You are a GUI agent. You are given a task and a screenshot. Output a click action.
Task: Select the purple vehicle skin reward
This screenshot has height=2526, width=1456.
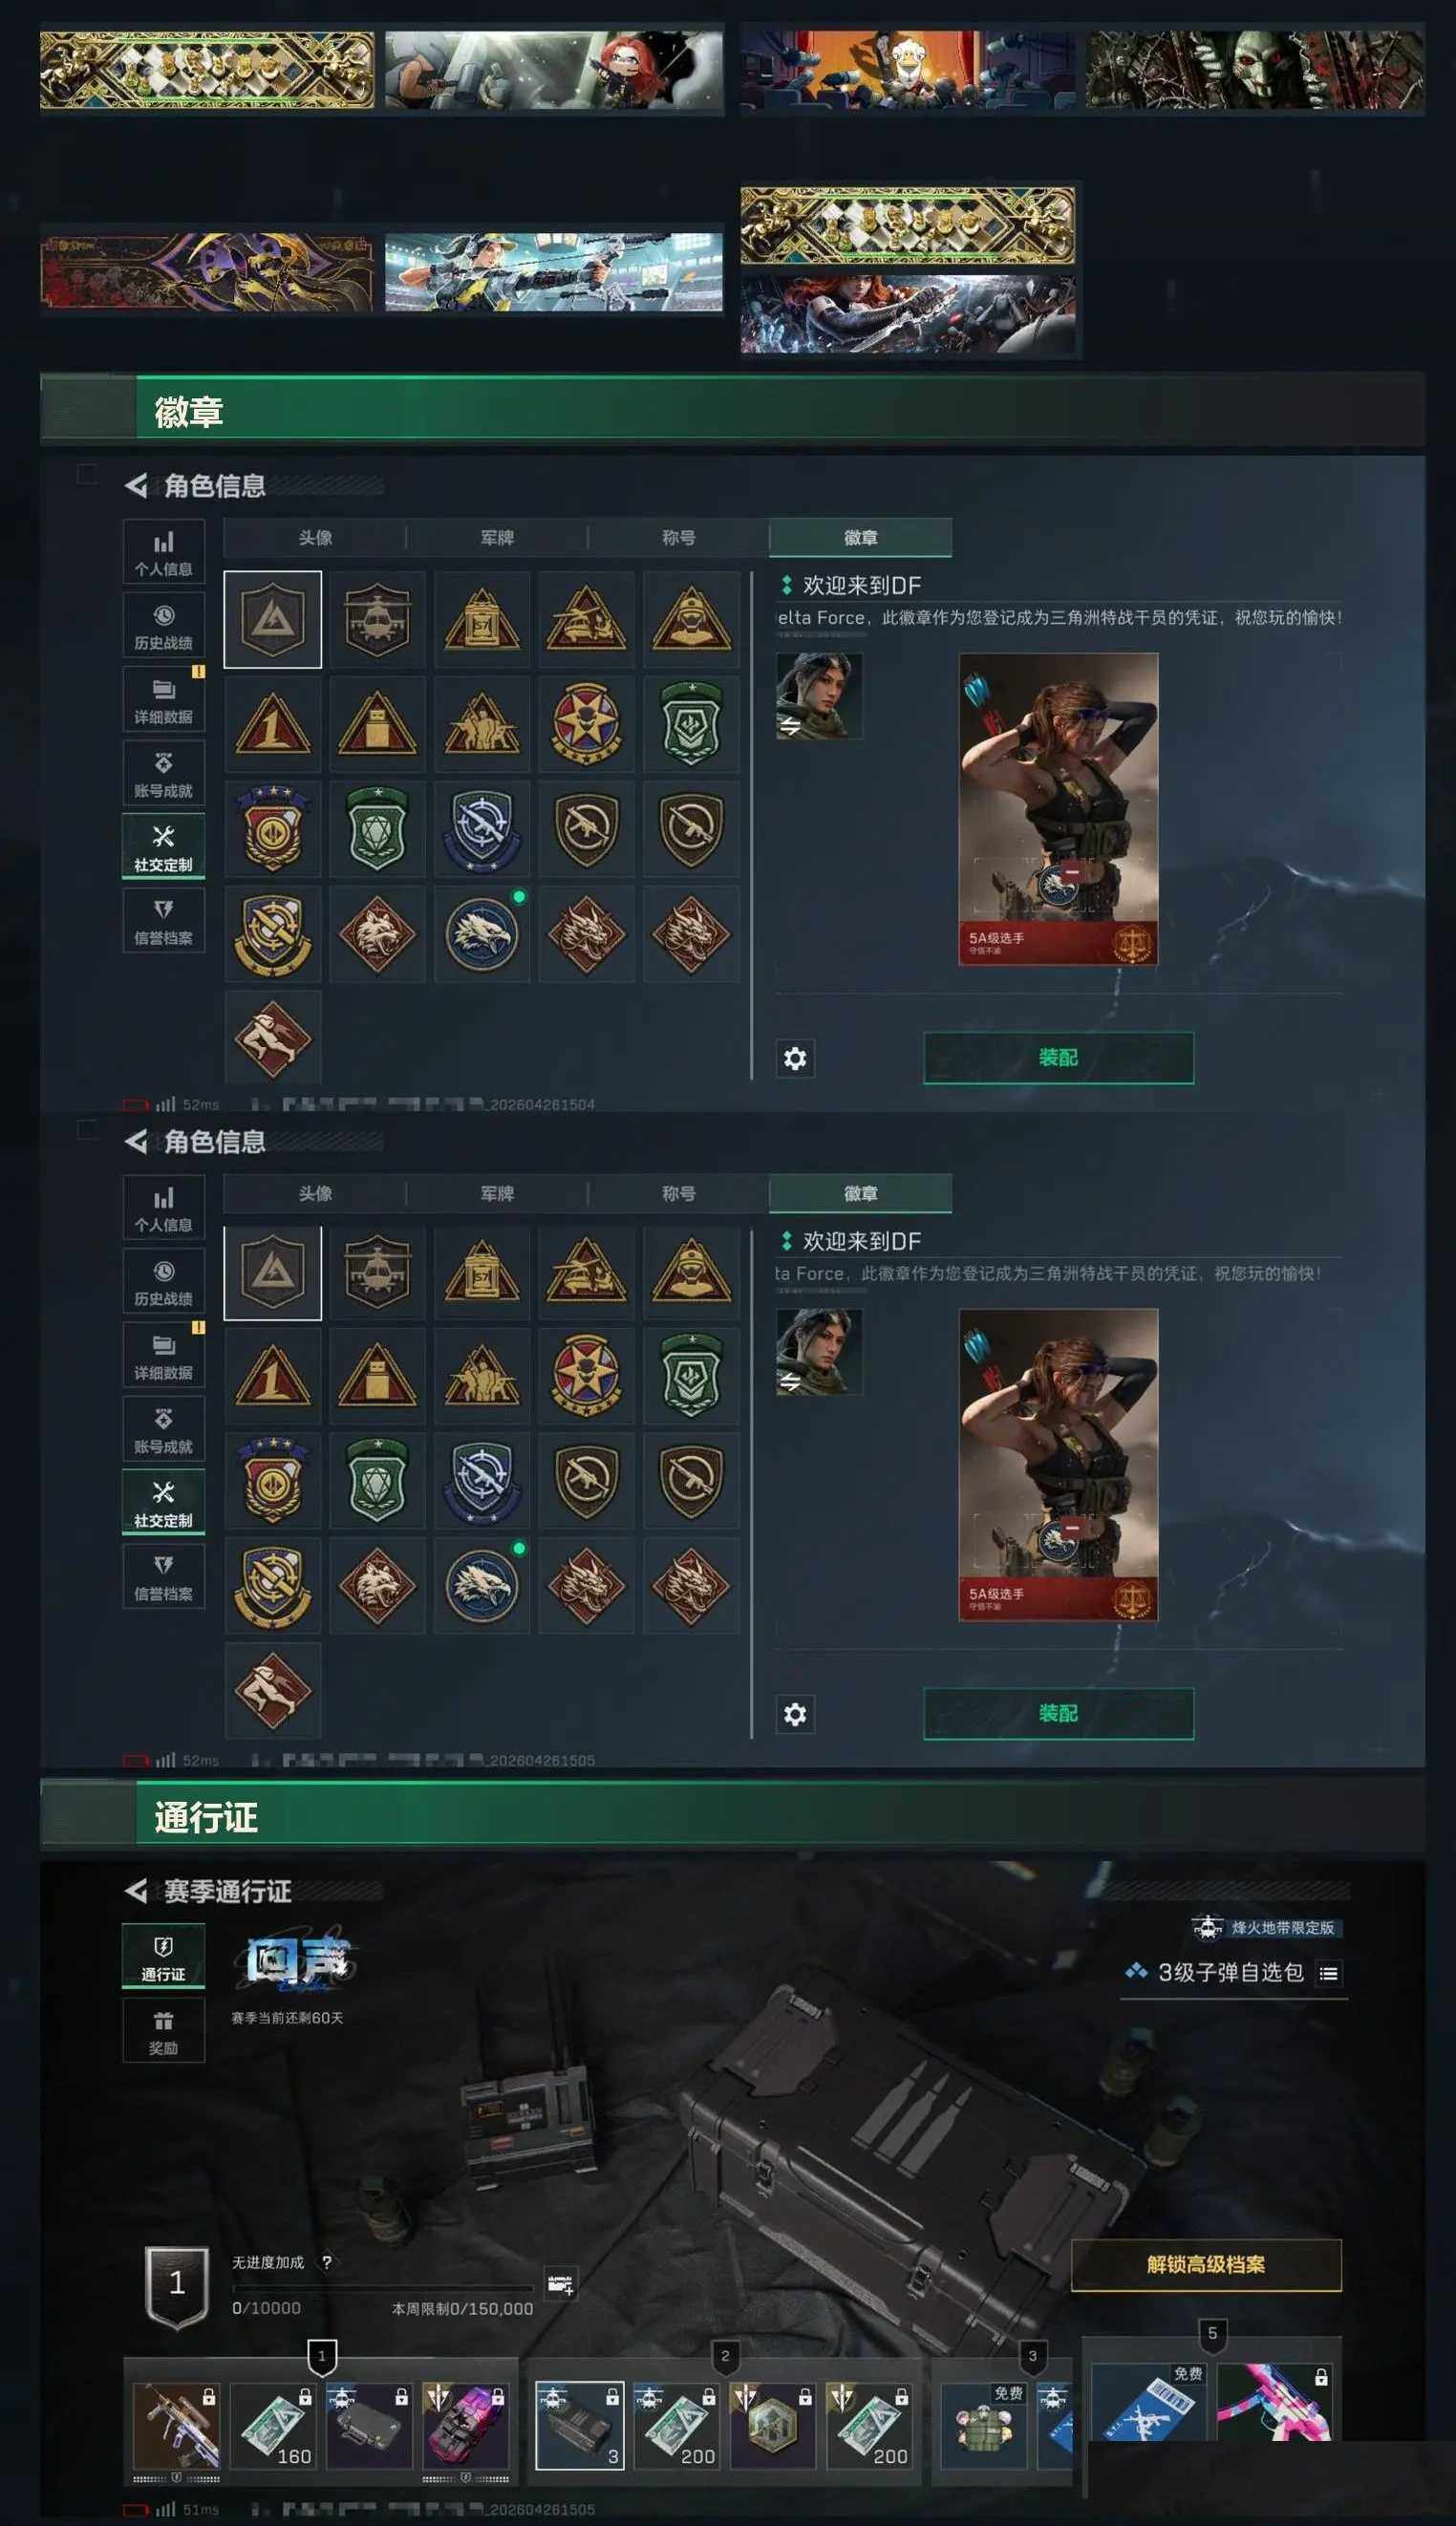pos(465,2427)
